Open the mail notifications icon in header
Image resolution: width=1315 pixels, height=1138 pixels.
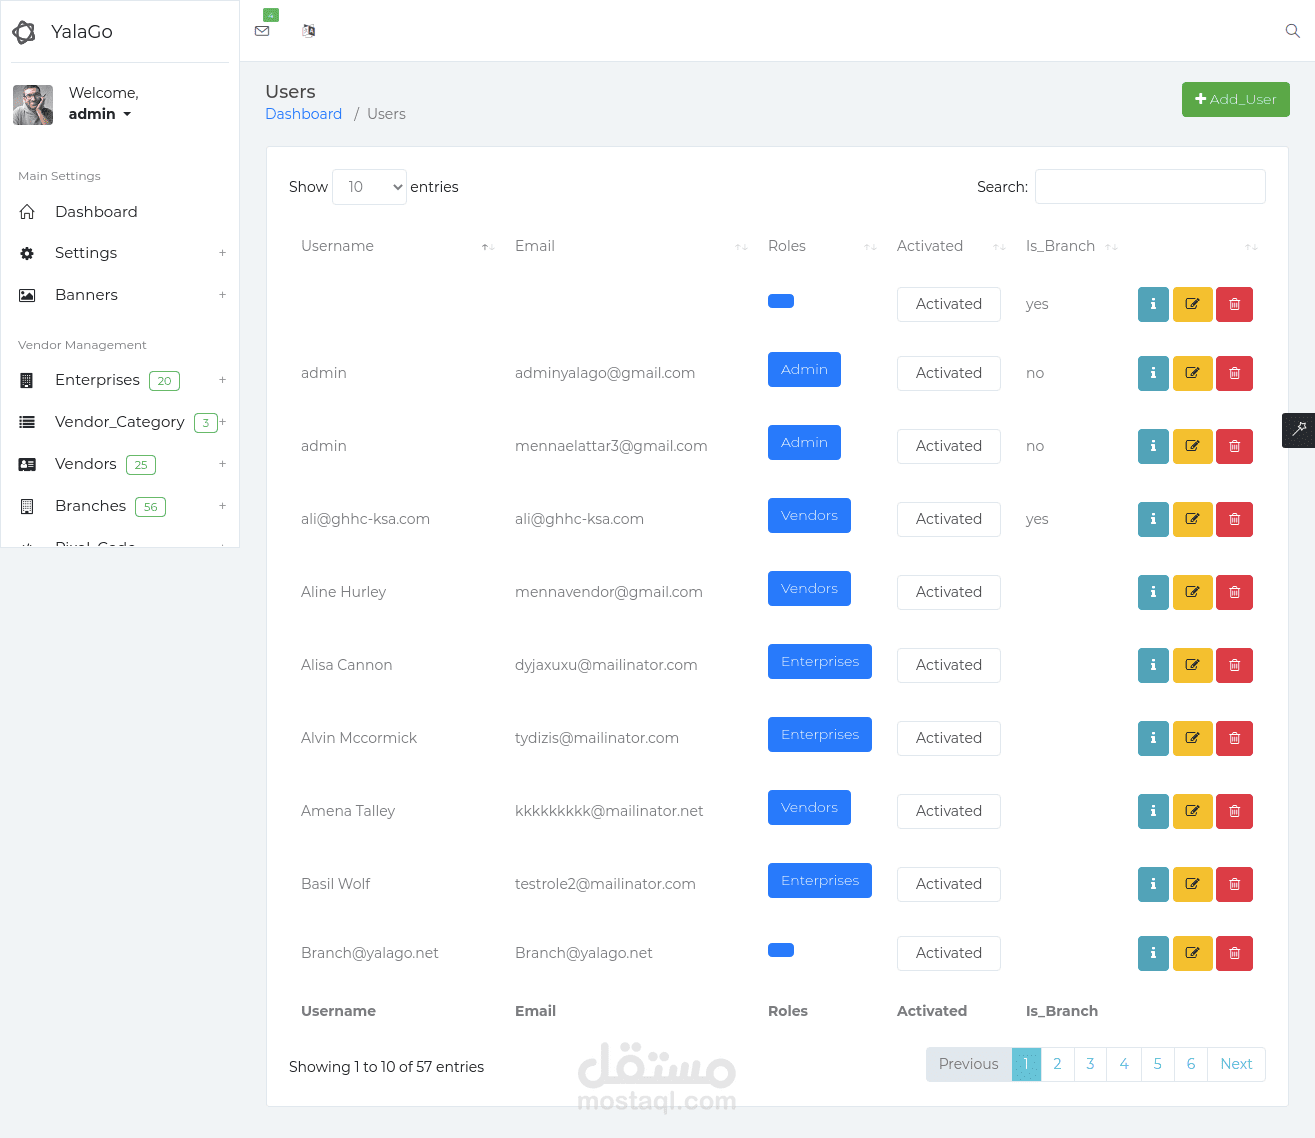262,31
